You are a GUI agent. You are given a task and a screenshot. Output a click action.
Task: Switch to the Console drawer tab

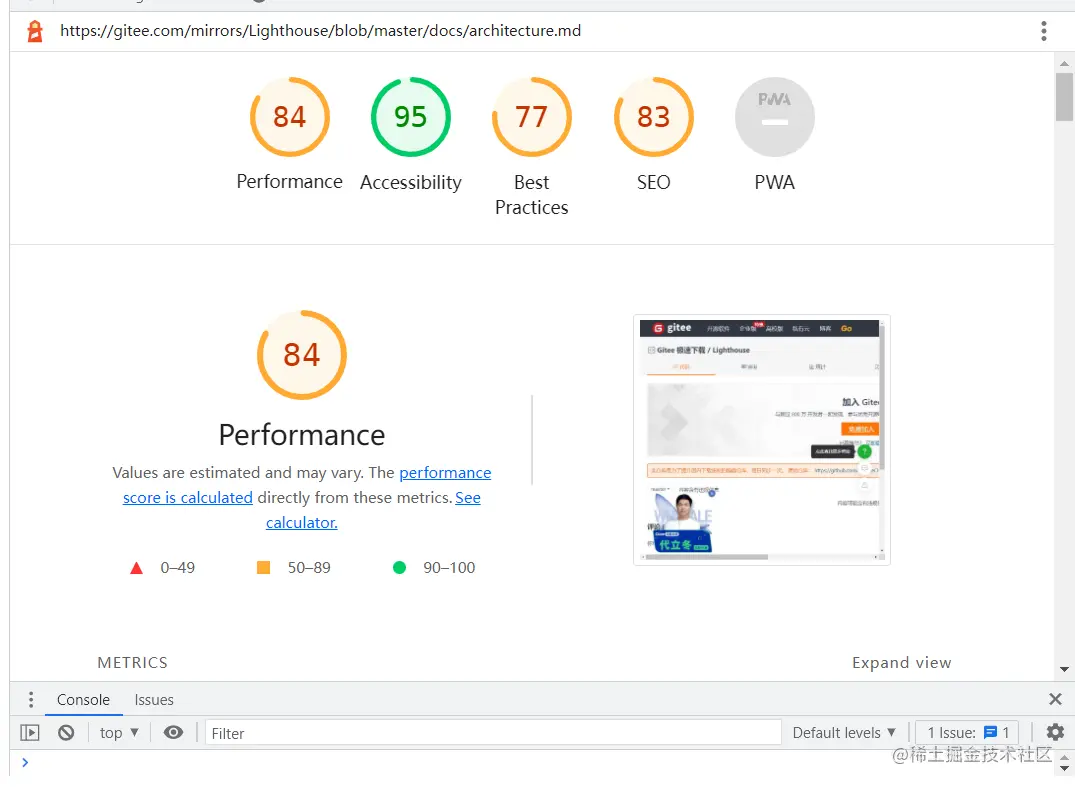83,700
